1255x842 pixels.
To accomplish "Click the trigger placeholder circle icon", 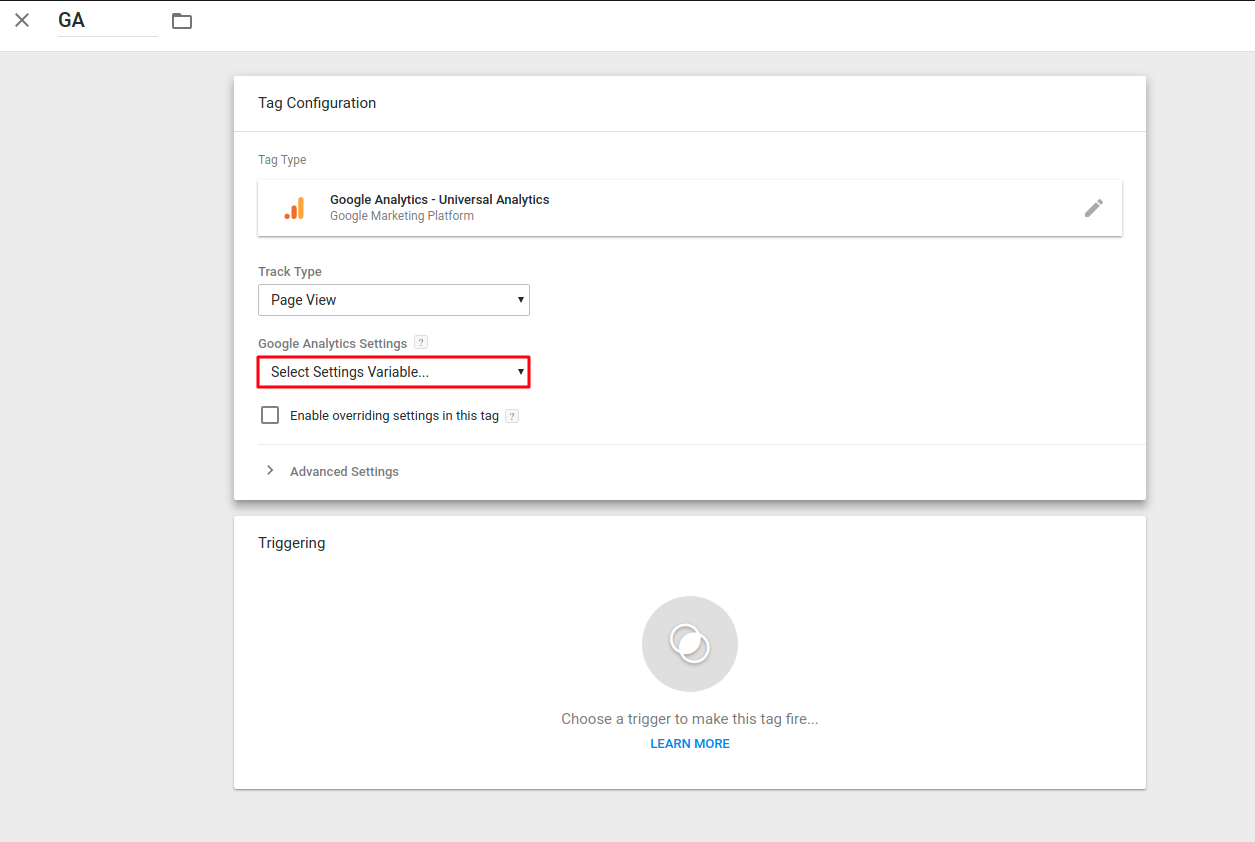I will pyautogui.click(x=690, y=644).
